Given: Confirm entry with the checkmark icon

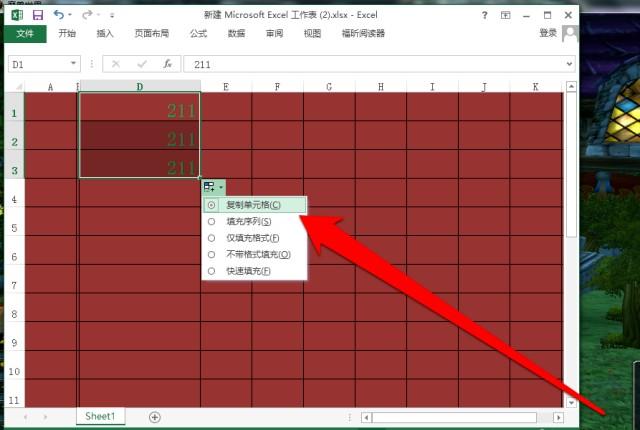Looking at the screenshot, I should pos(142,64).
